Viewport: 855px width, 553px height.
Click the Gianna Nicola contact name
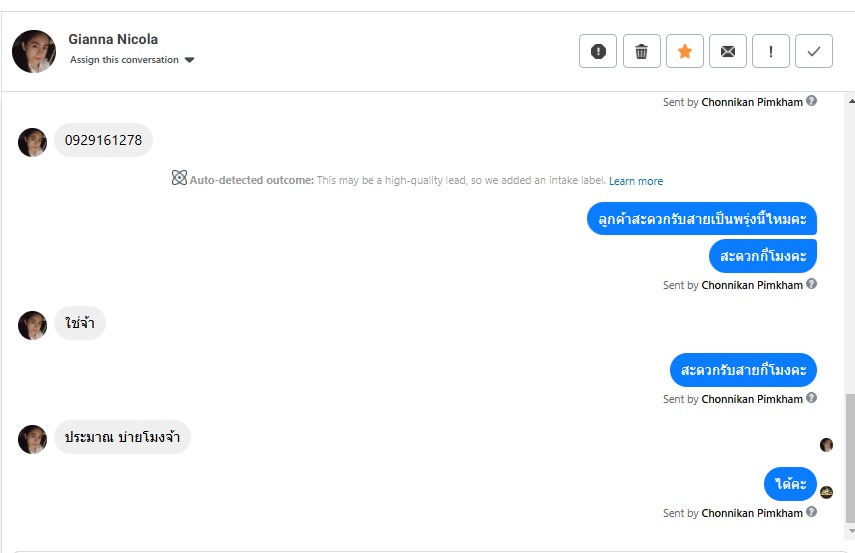pyautogui.click(x=113, y=39)
